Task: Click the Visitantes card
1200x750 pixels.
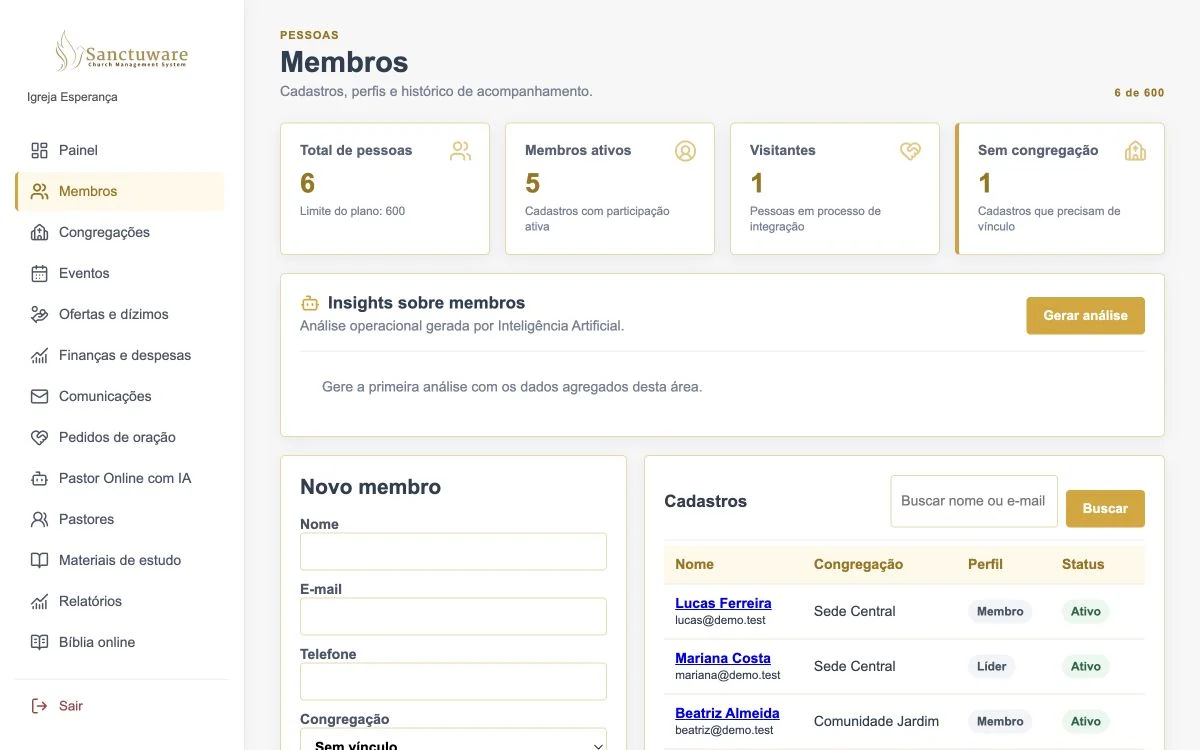Action: [x=835, y=189]
